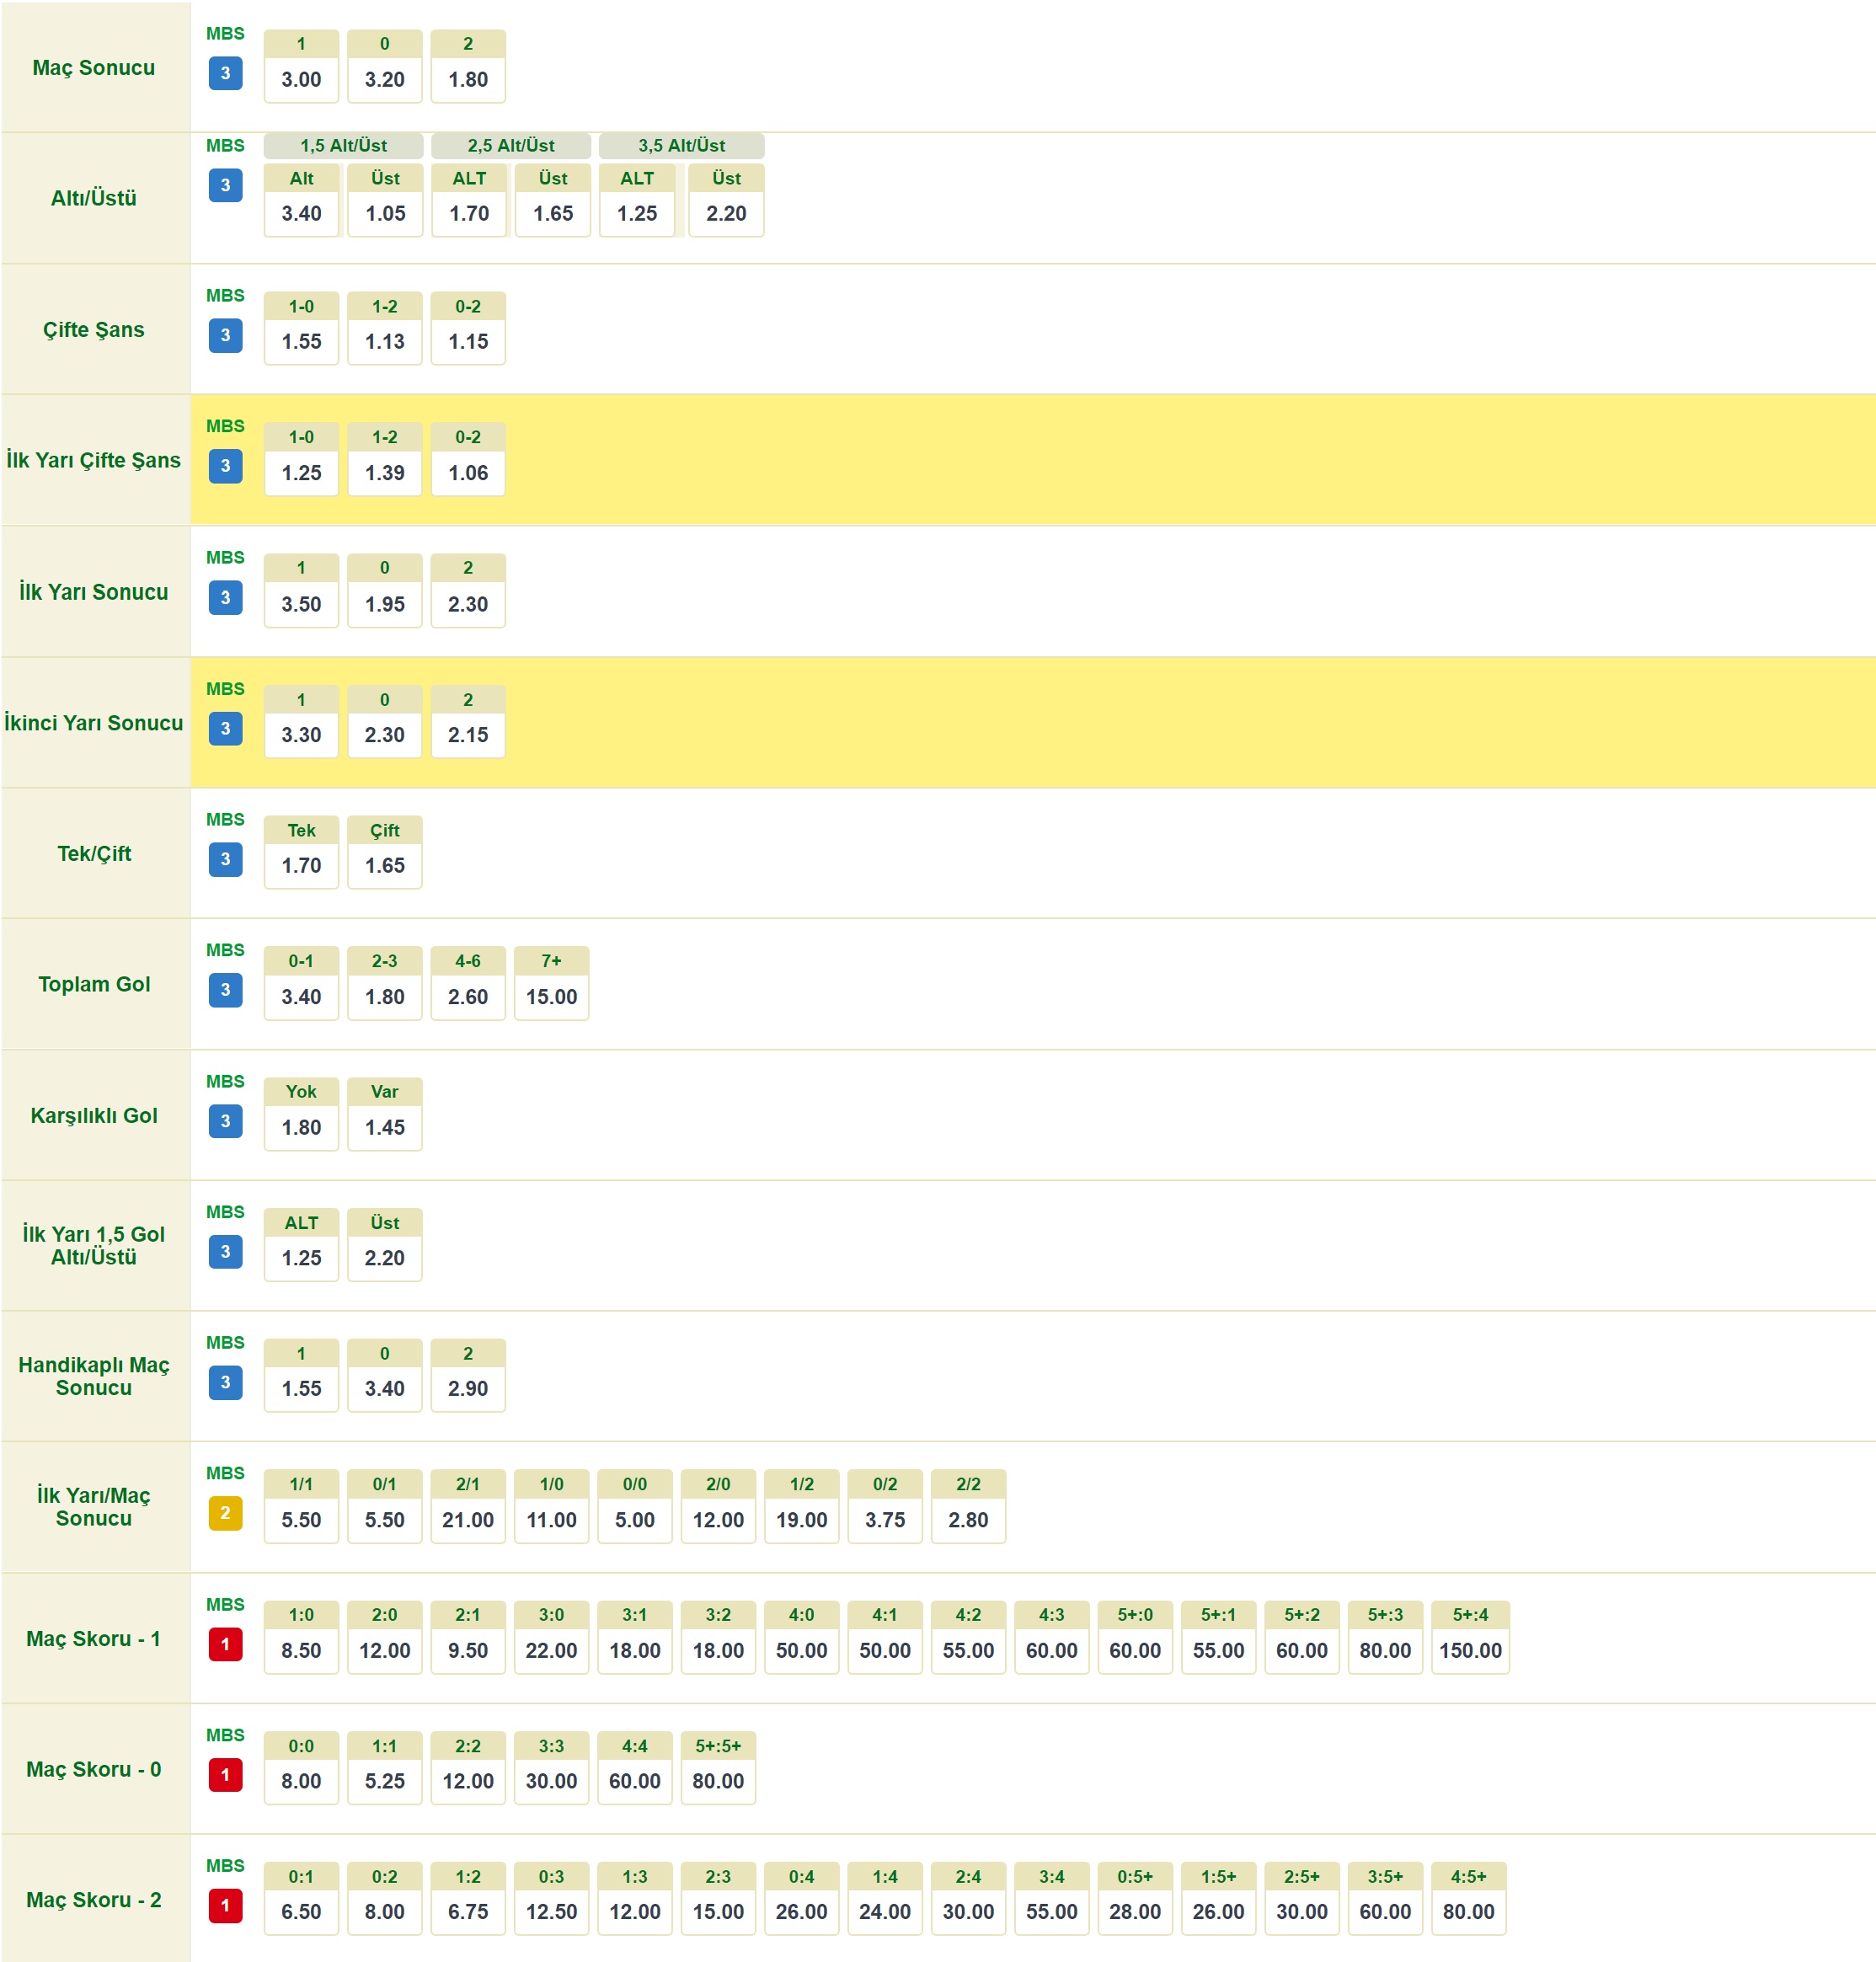Click the blue MBS 3 badge for Toplam Gol

[x=225, y=990]
